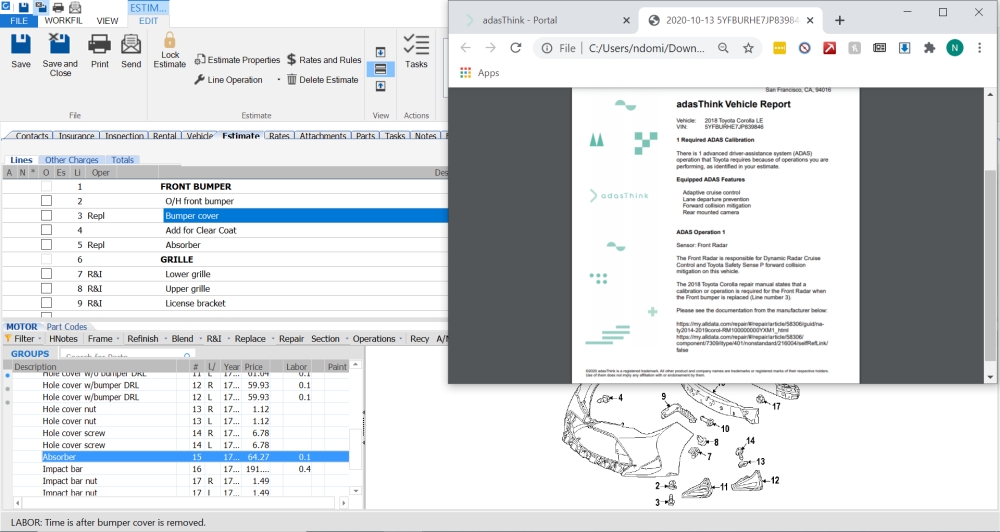Click parts list vertical scrollbar down arrow

pyautogui.click(x=356, y=491)
